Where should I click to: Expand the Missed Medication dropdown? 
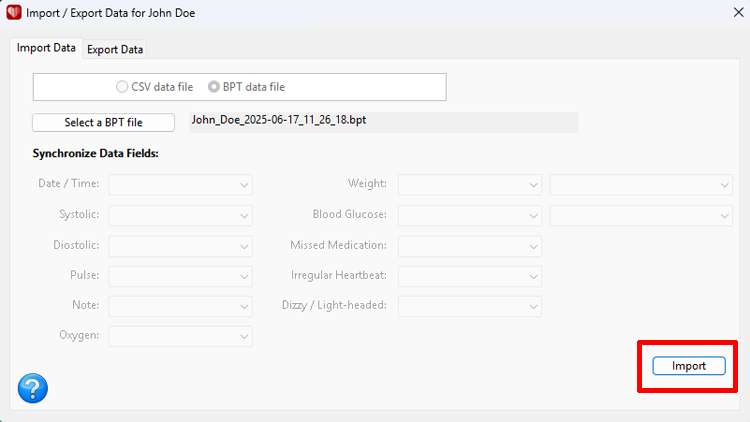pos(470,246)
